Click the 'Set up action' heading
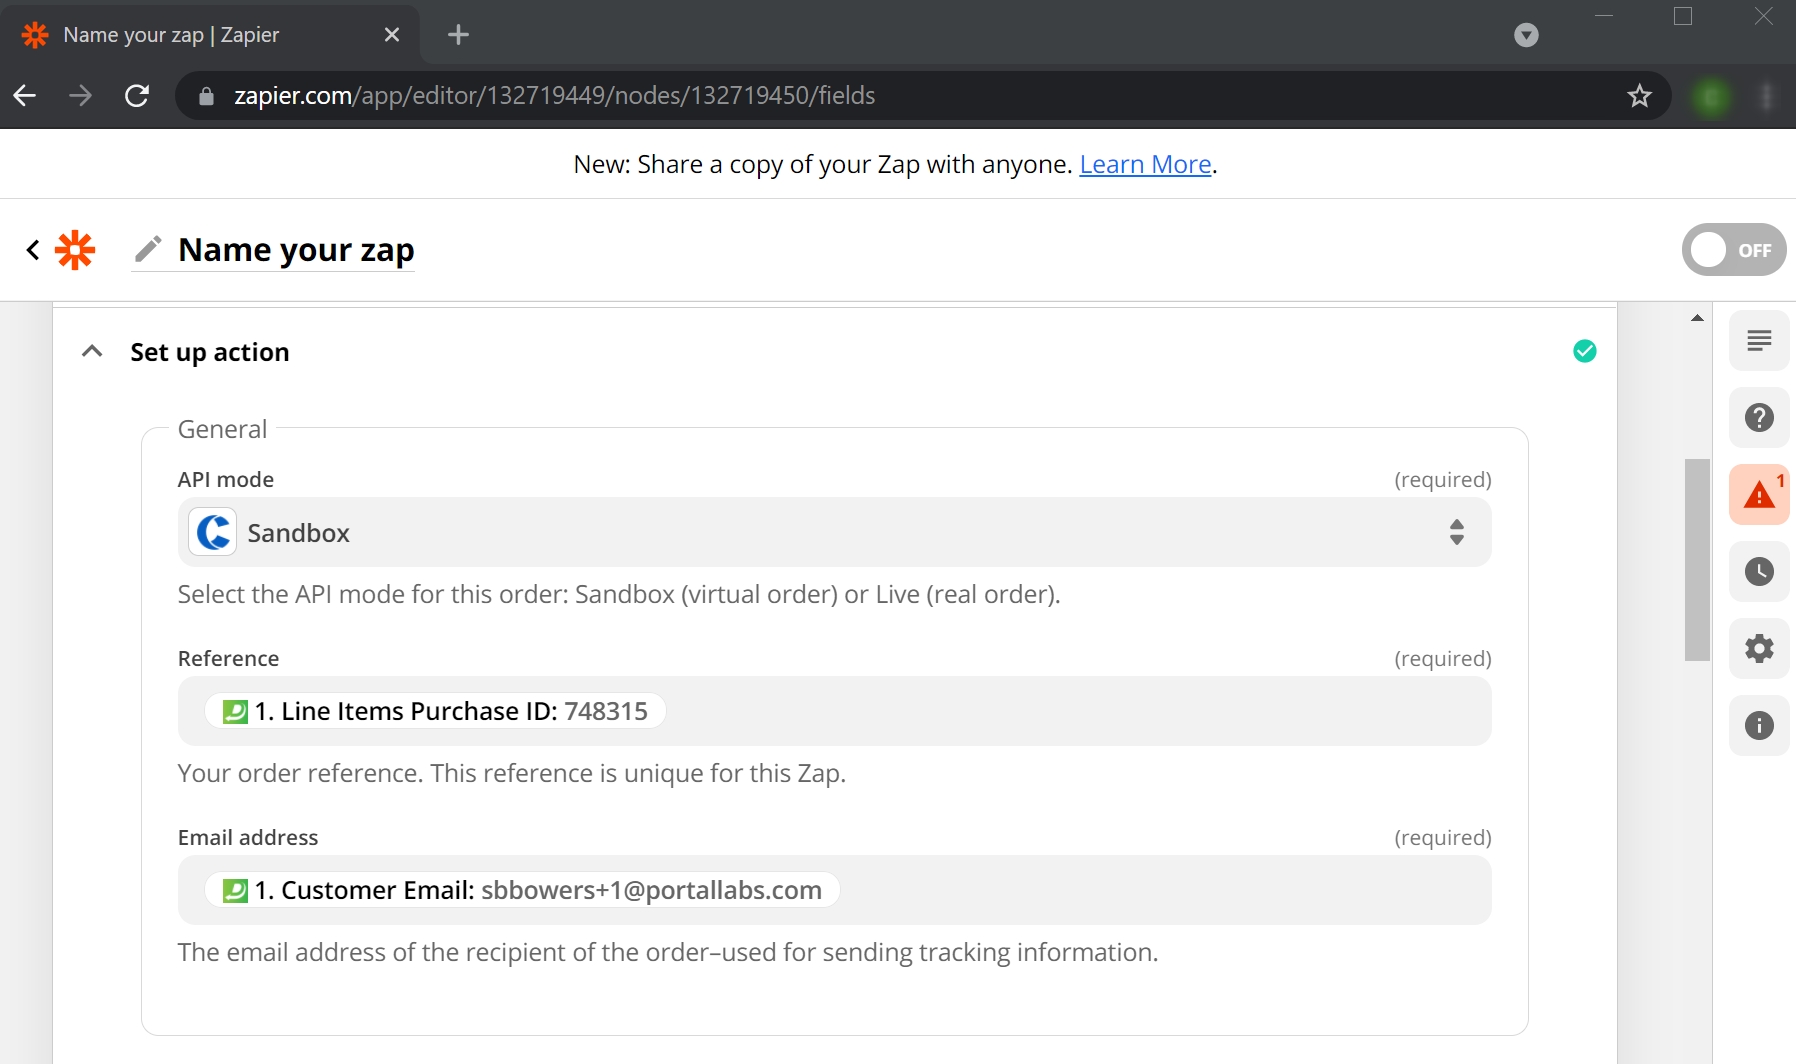Image resolution: width=1796 pixels, height=1064 pixels. tap(210, 352)
